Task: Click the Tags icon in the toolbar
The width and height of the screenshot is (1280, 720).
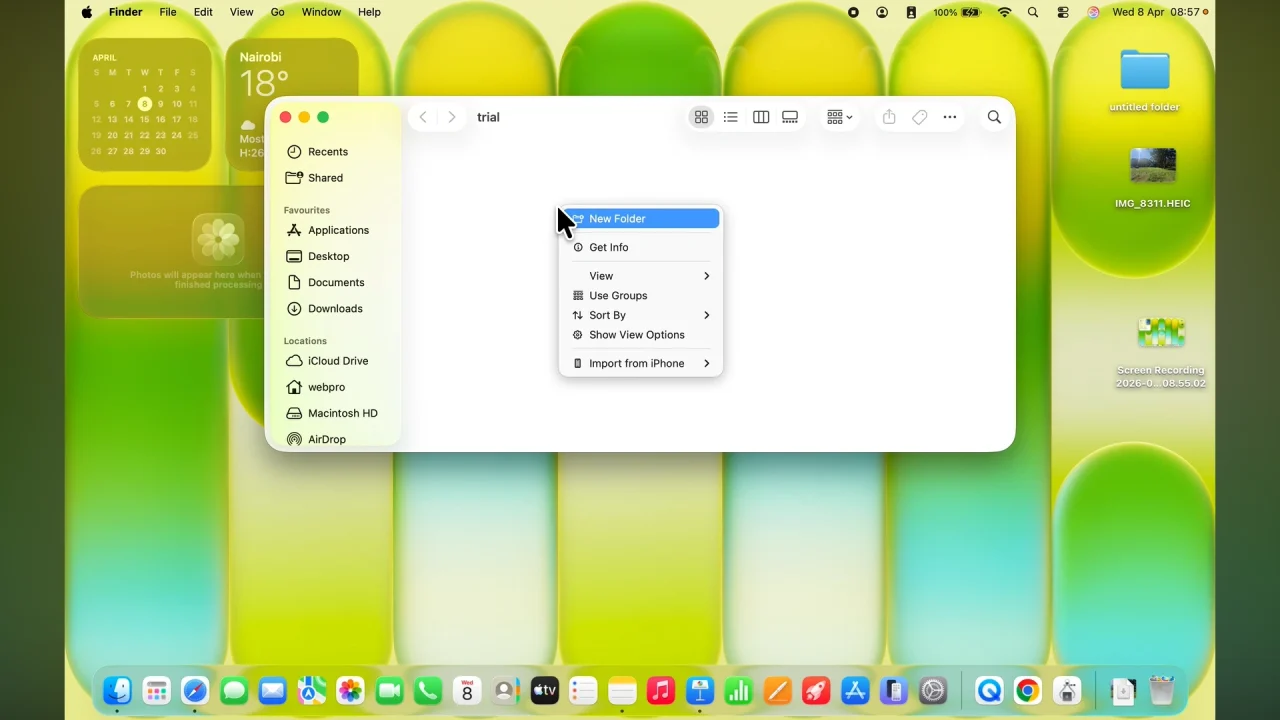Action: pos(919,117)
